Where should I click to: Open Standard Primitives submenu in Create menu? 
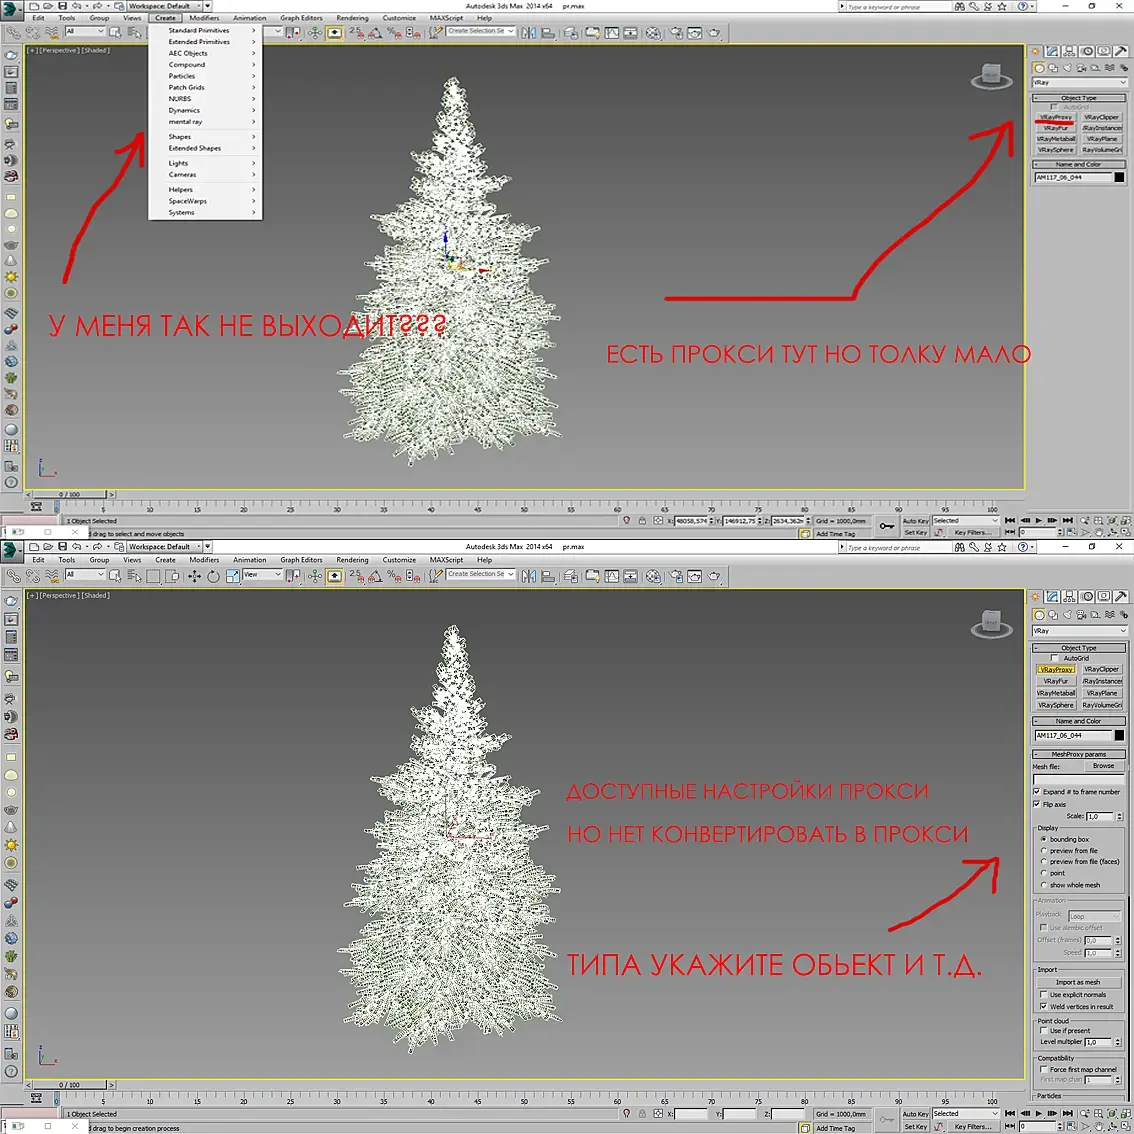click(205, 30)
